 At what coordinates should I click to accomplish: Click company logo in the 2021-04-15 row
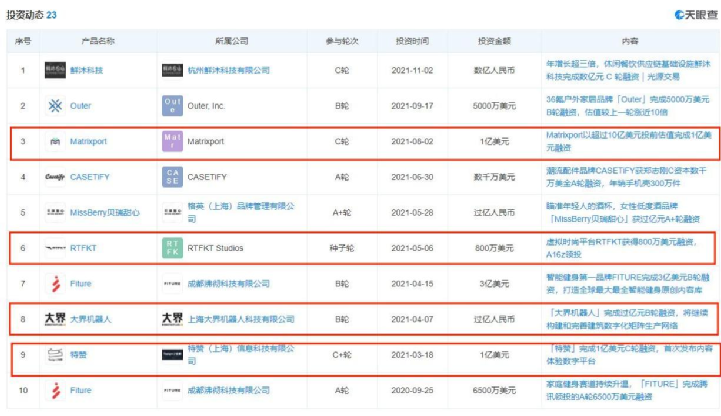[x=172, y=284]
